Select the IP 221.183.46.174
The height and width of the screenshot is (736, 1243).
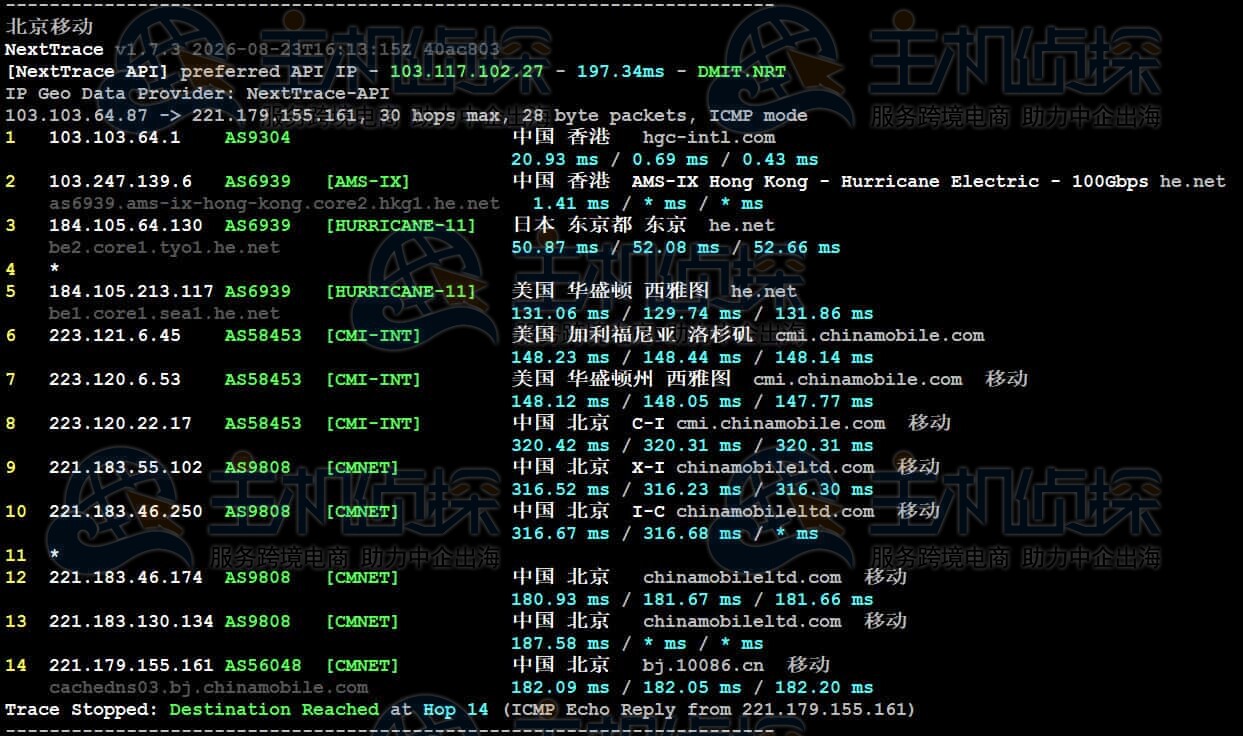[126, 577]
